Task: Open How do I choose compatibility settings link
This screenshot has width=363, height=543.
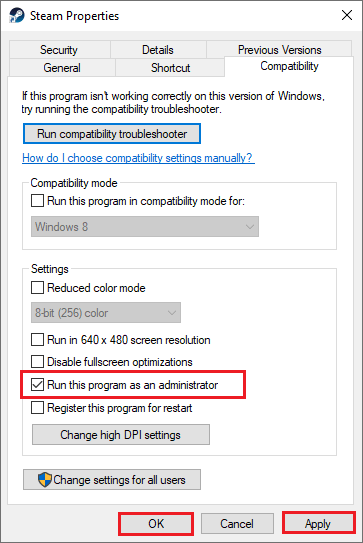Action: point(138,158)
